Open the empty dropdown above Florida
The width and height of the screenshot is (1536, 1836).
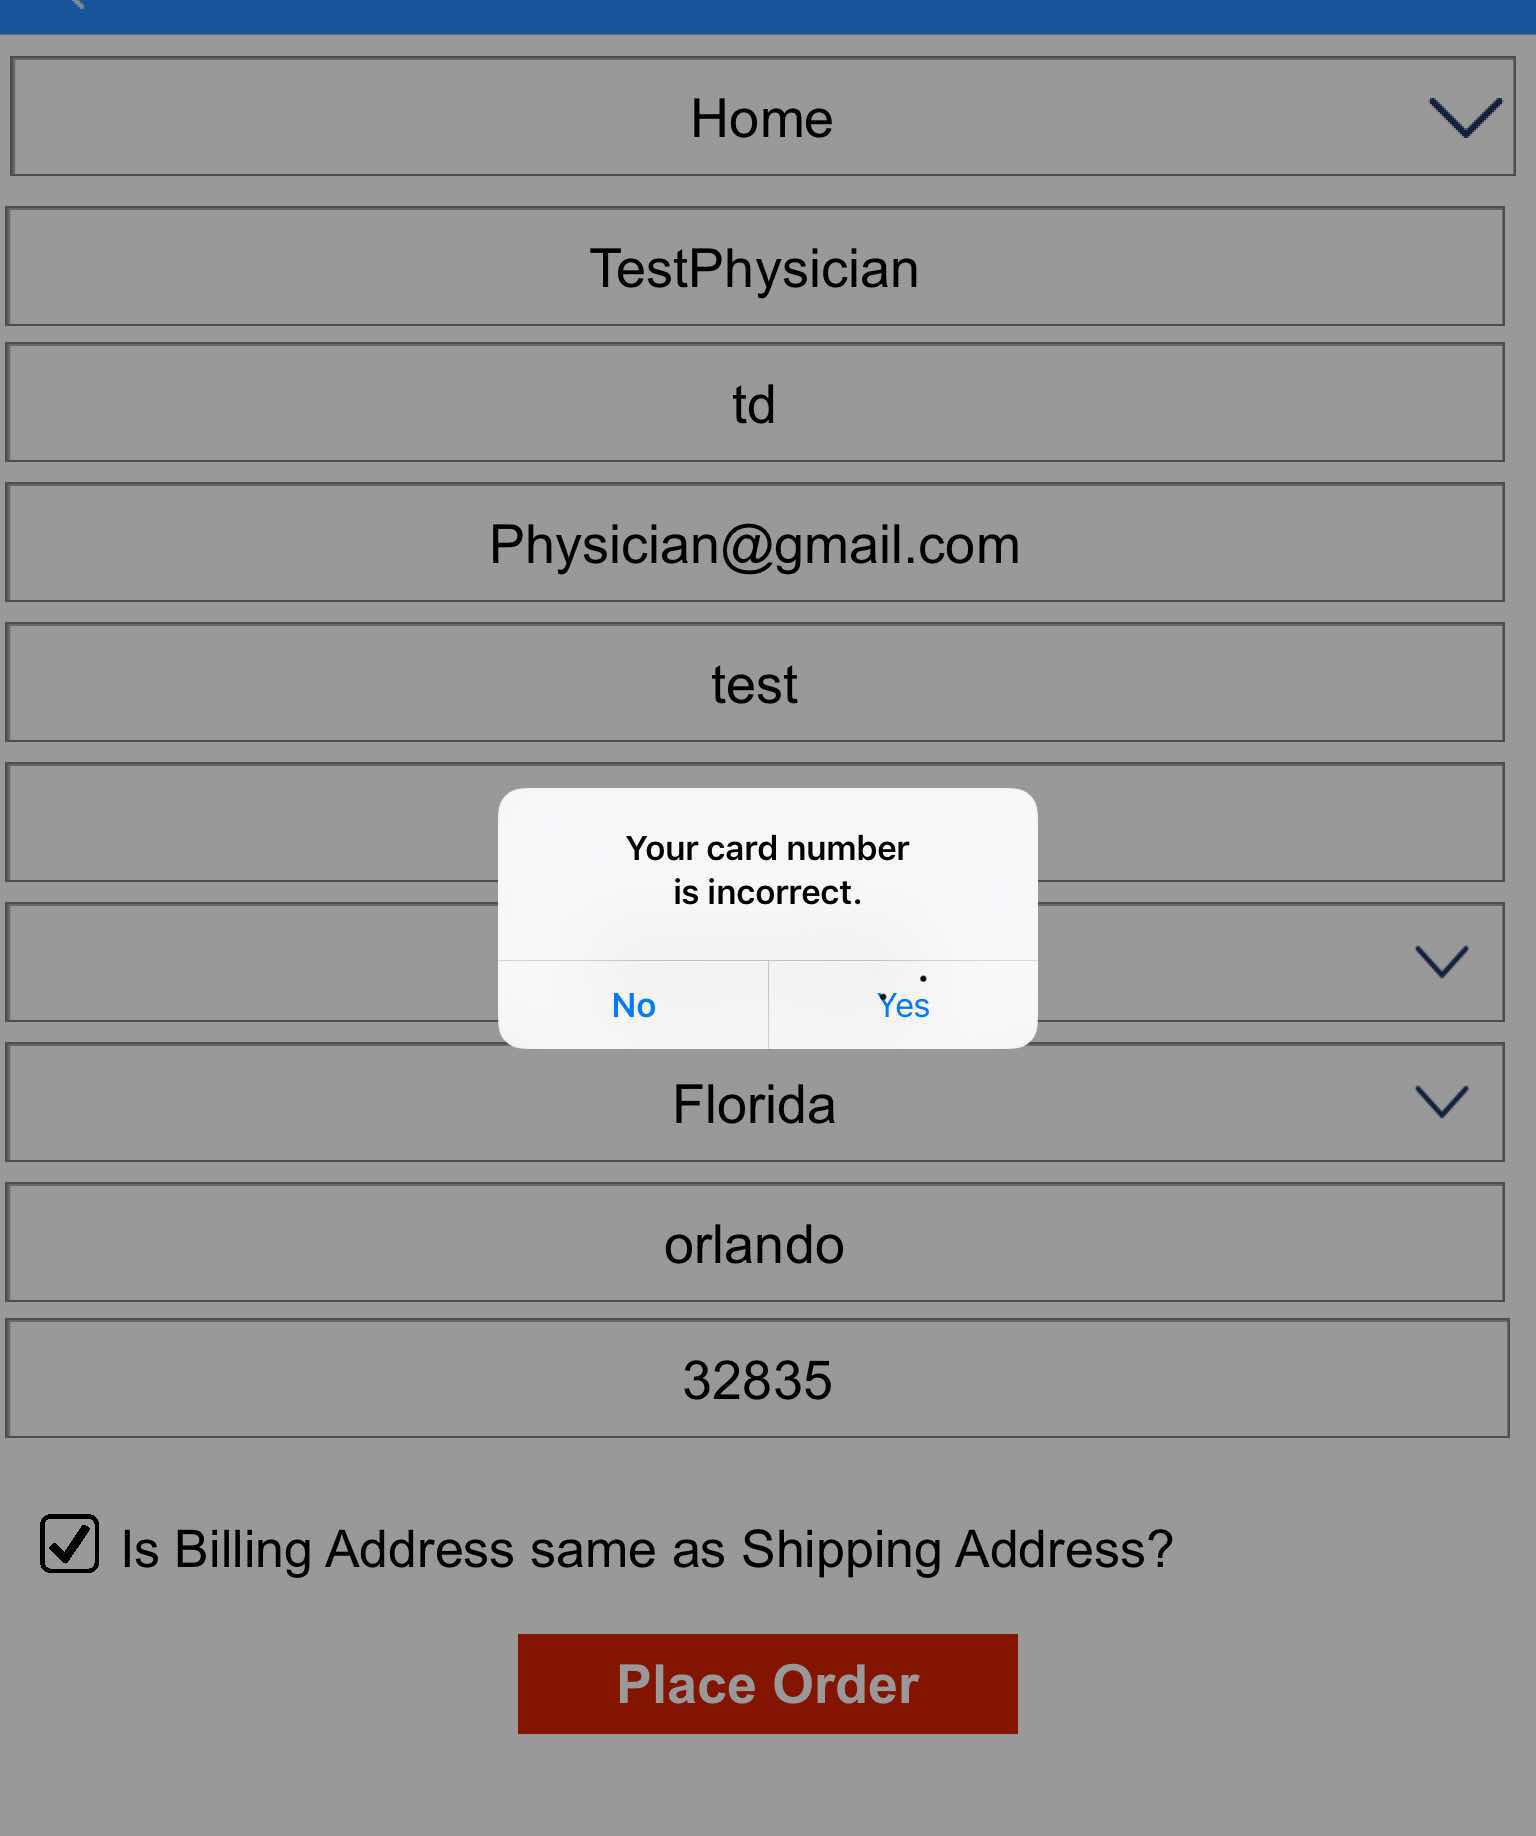tap(250, 962)
